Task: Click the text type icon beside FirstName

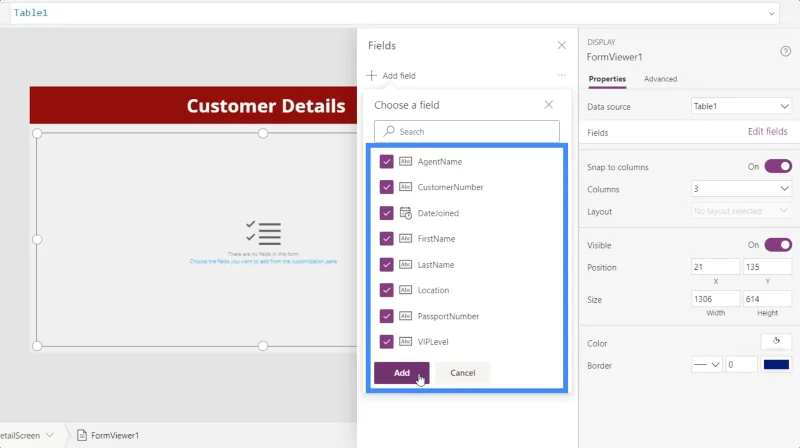Action: [x=405, y=238]
